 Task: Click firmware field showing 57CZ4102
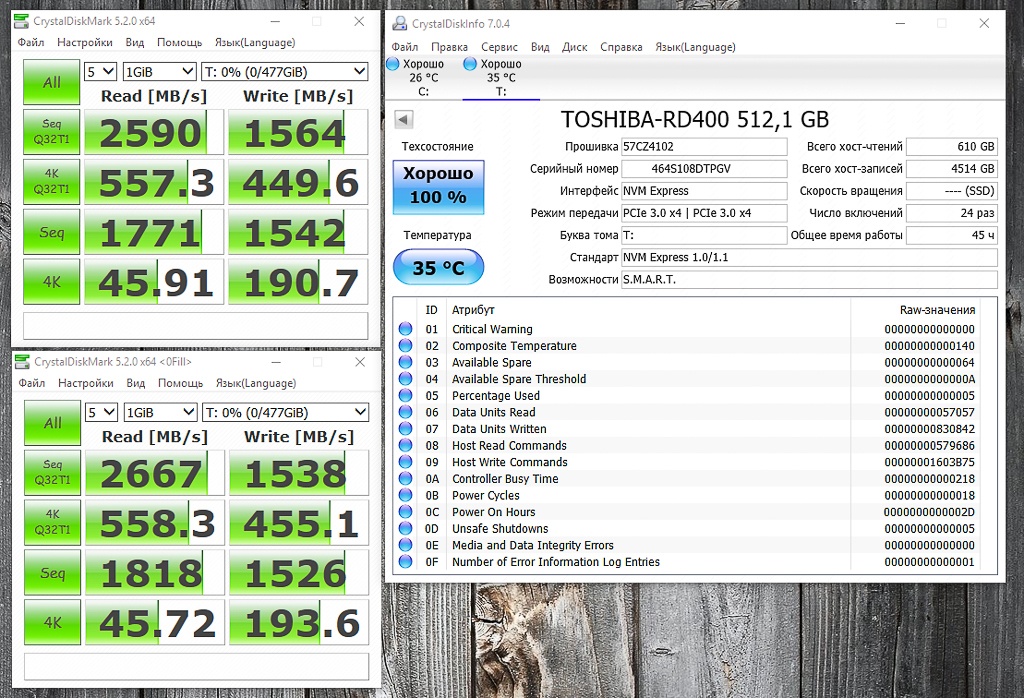tap(703, 146)
